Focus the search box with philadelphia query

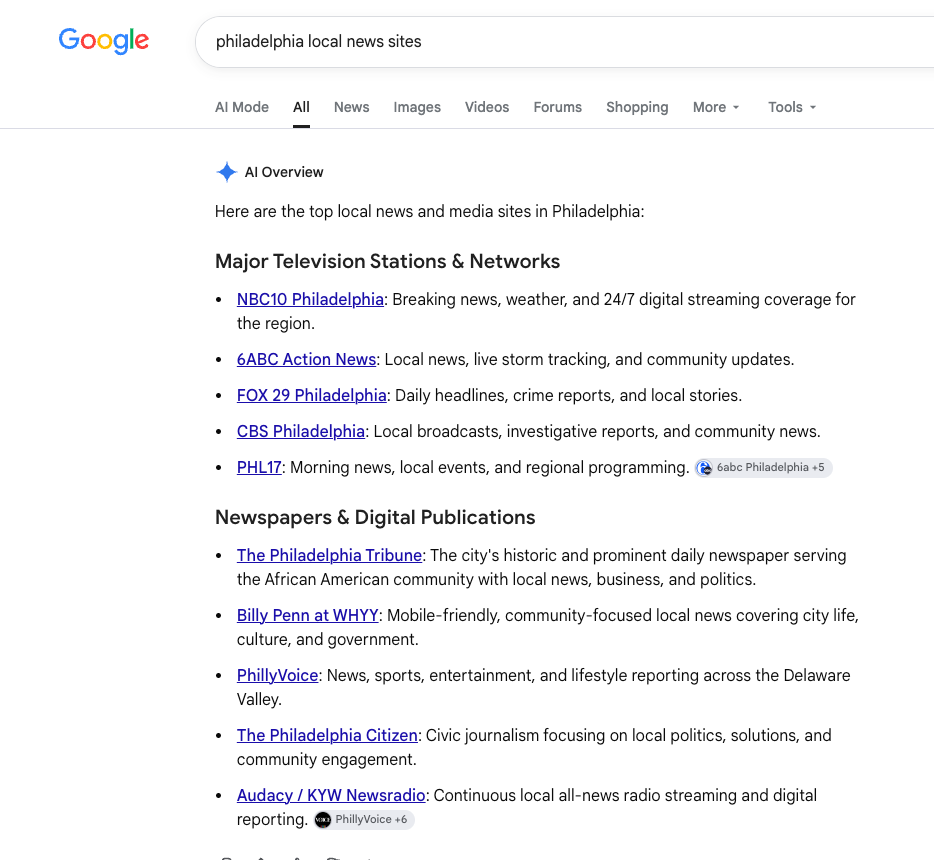[564, 42]
